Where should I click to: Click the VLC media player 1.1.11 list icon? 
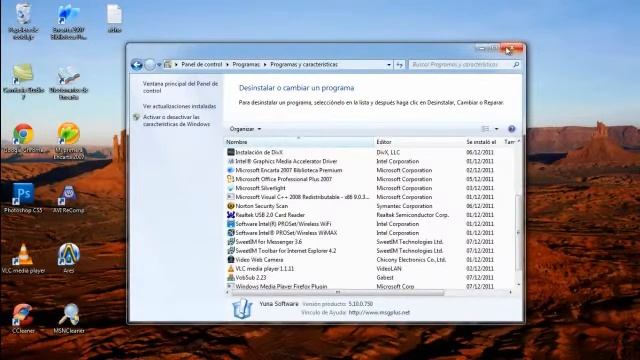pyautogui.click(x=231, y=269)
